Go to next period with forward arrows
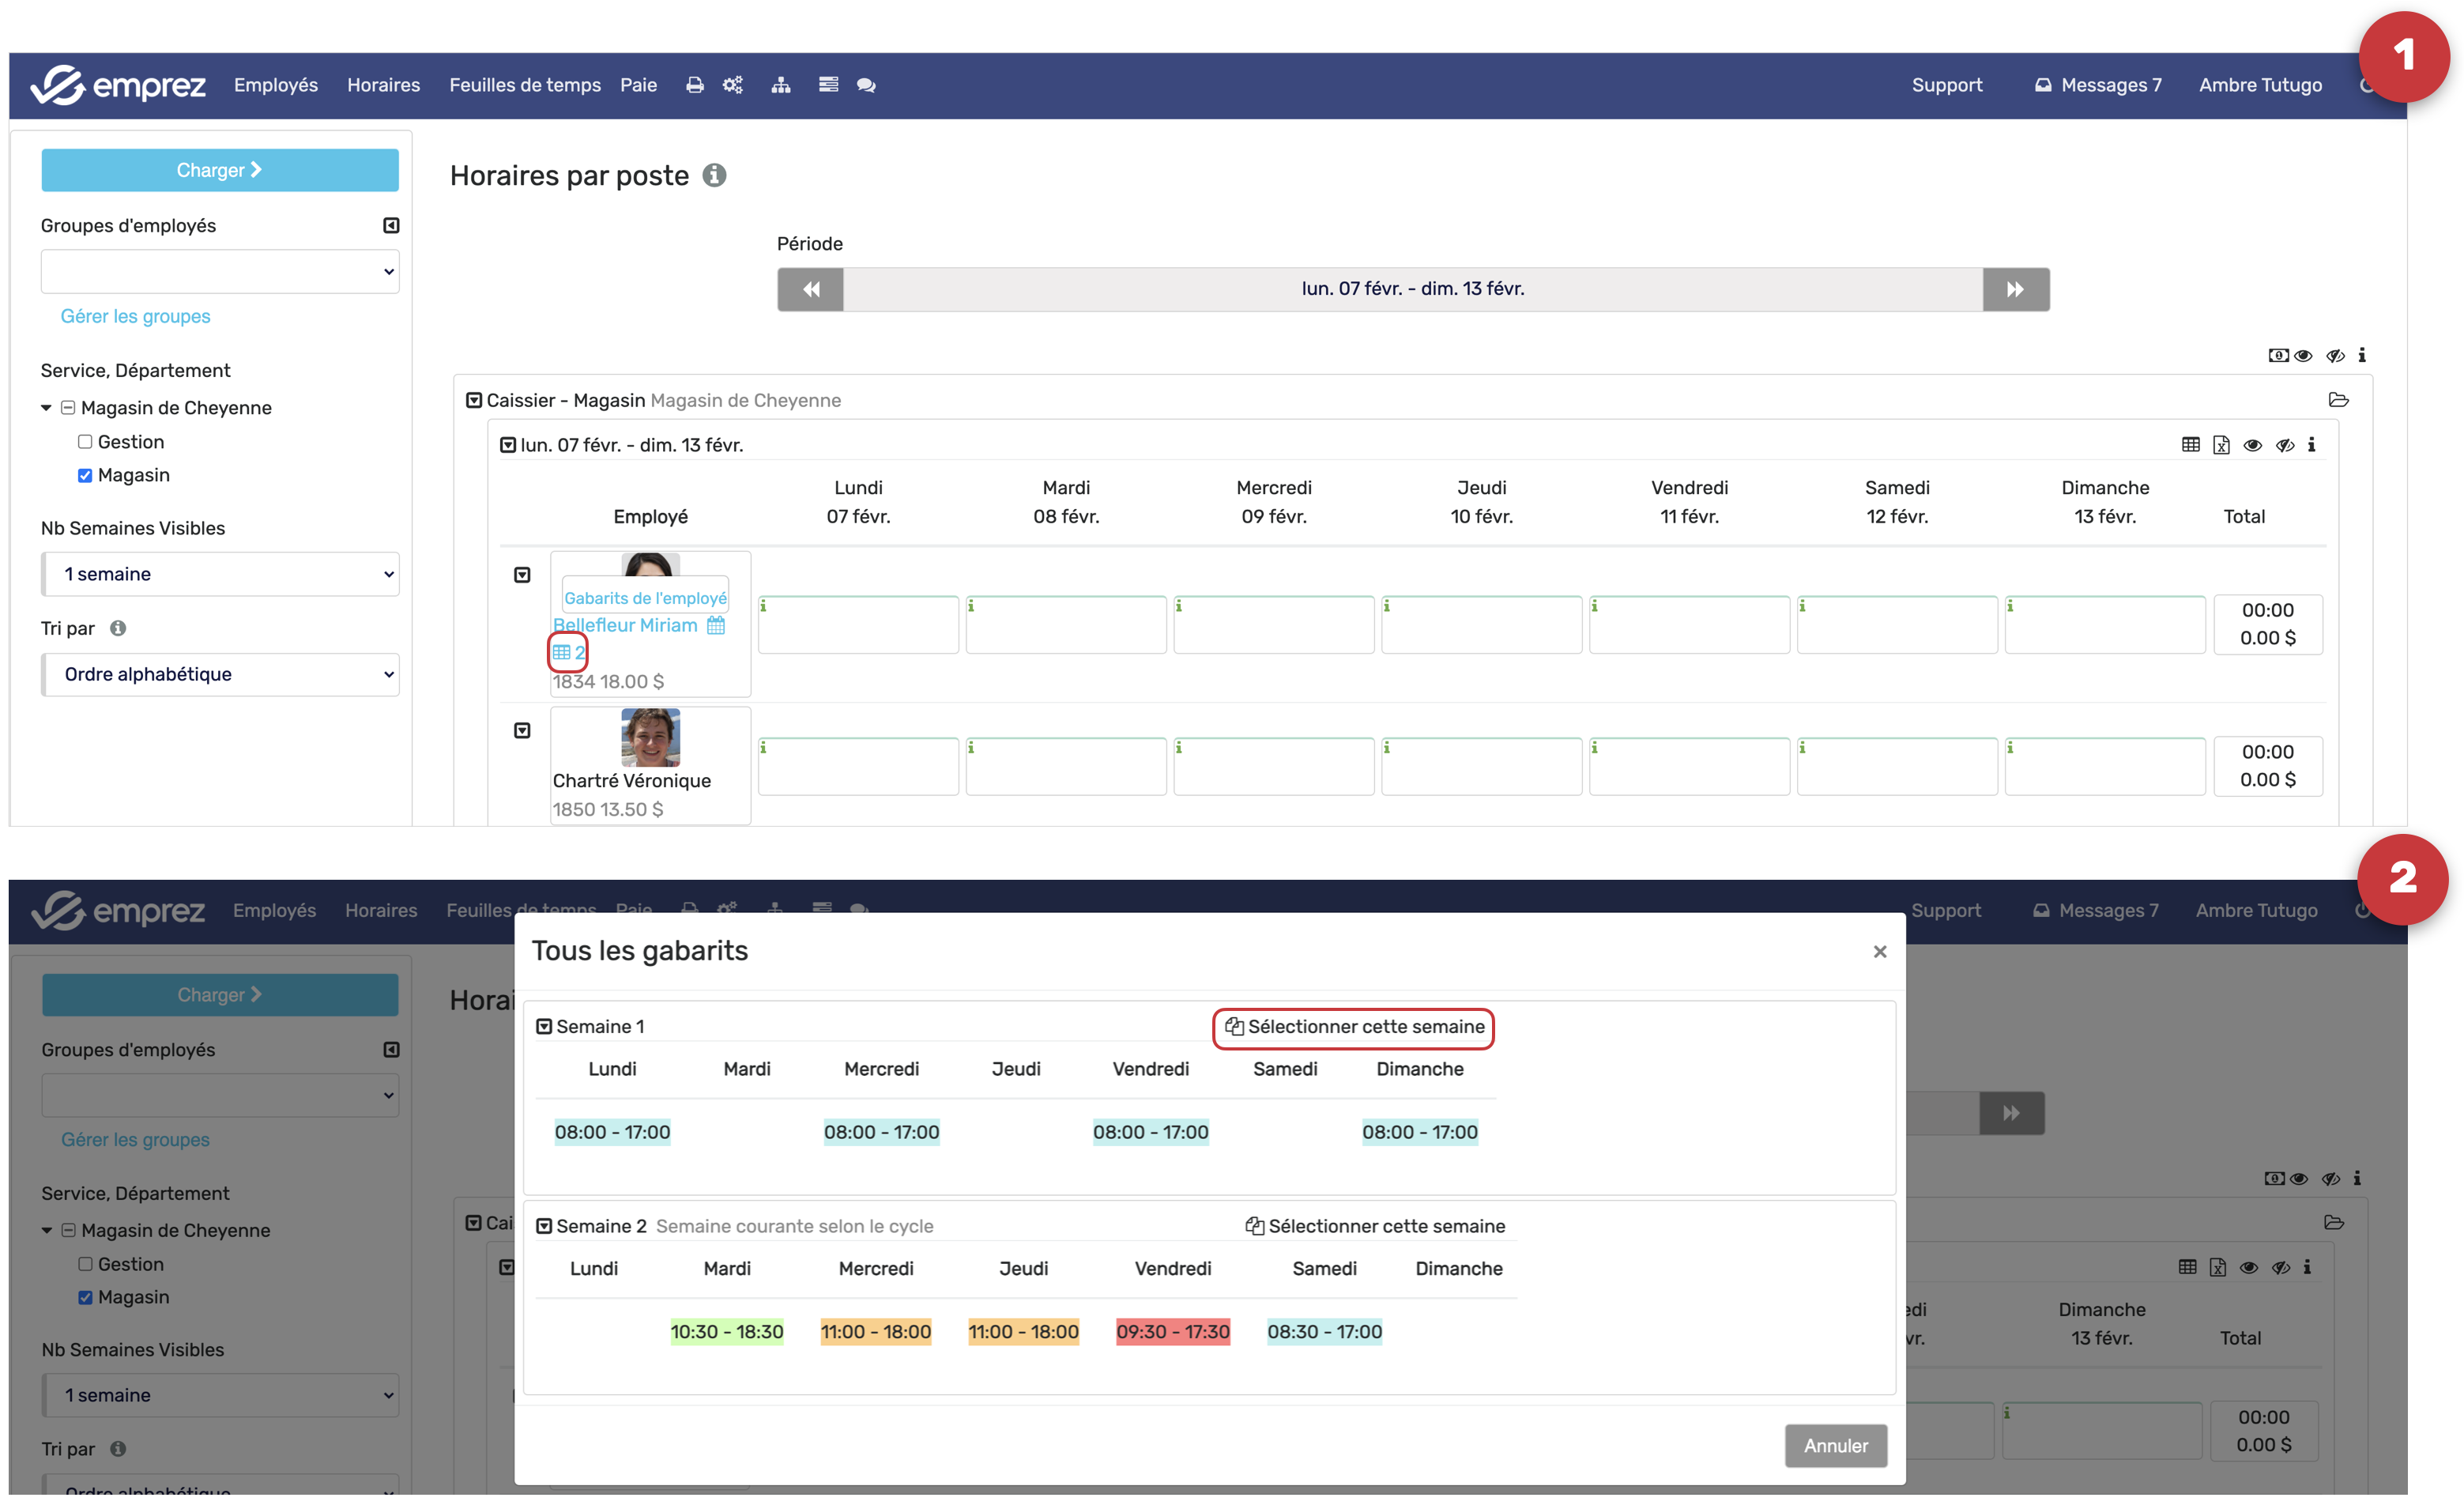 [x=2015, y=289]
